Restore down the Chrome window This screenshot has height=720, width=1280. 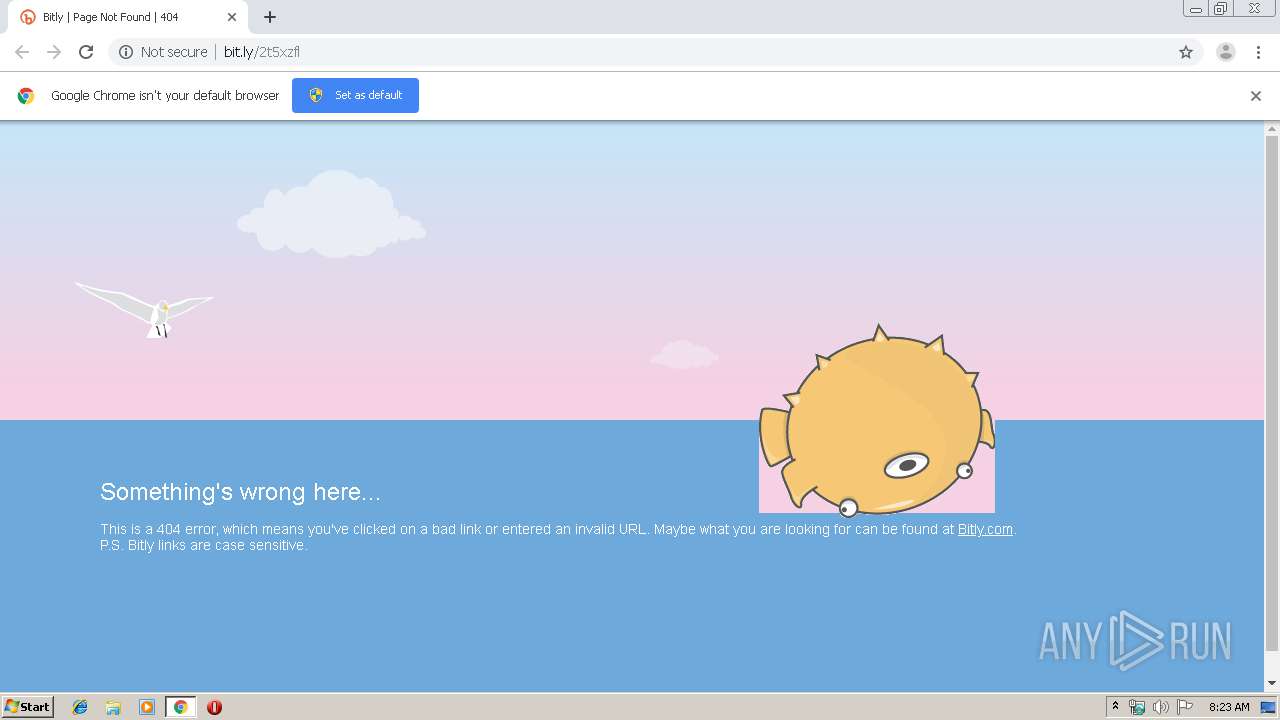[1221, 9]
